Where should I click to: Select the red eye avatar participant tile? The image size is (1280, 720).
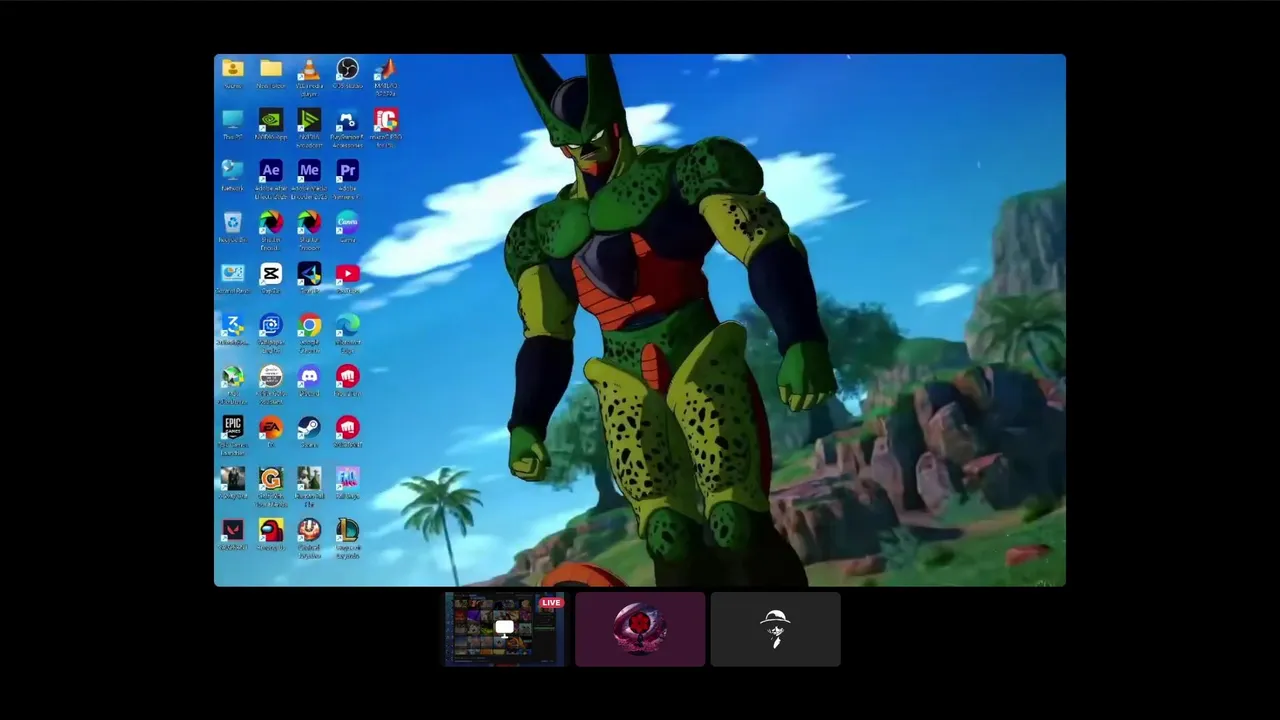point(640,629)
